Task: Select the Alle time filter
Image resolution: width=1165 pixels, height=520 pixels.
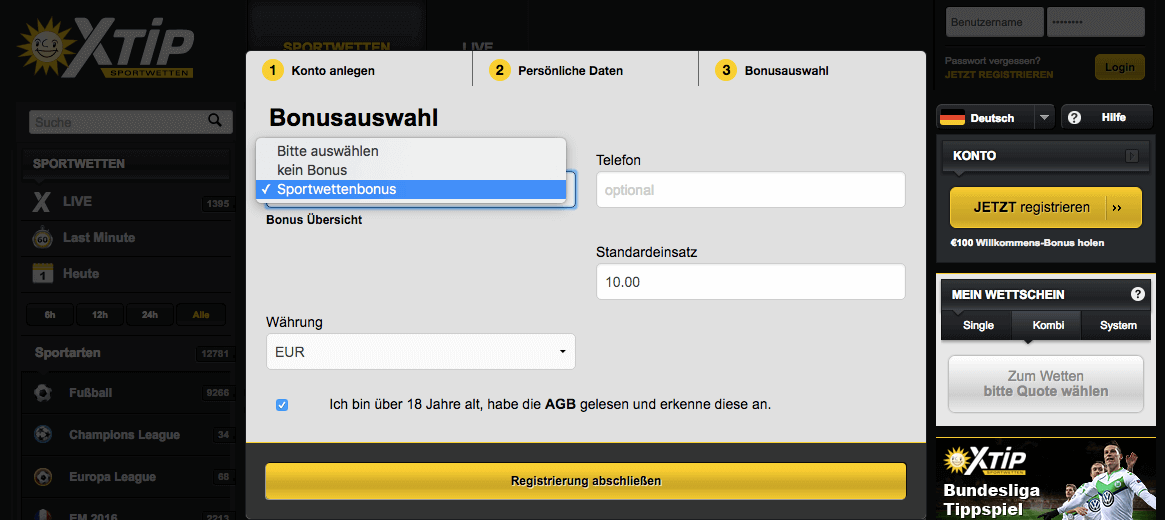Action: click(x=201, y=315)
